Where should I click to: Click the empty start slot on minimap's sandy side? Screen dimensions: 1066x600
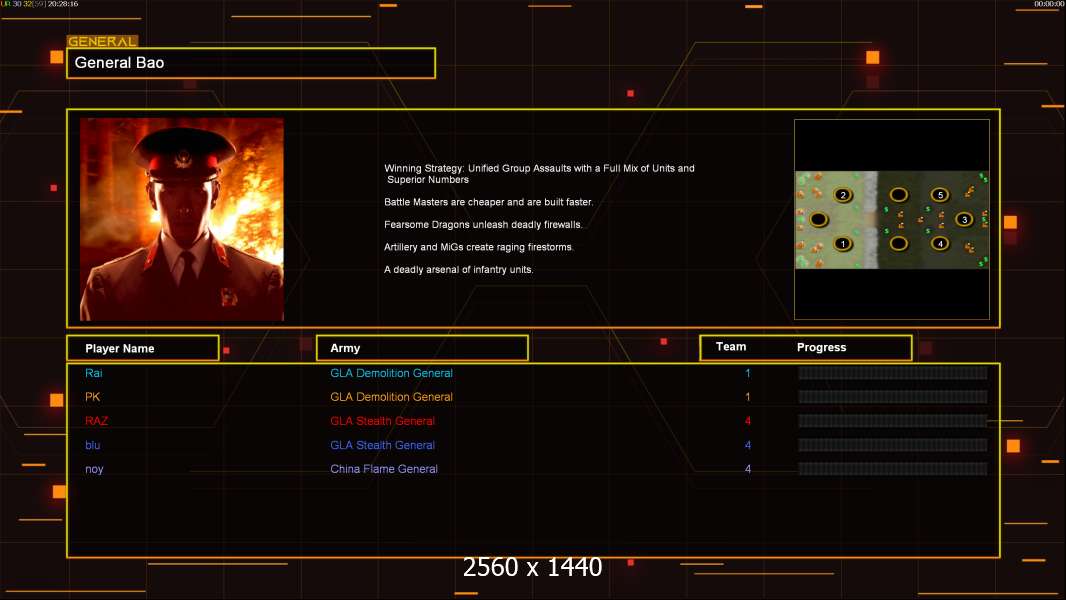819,219
